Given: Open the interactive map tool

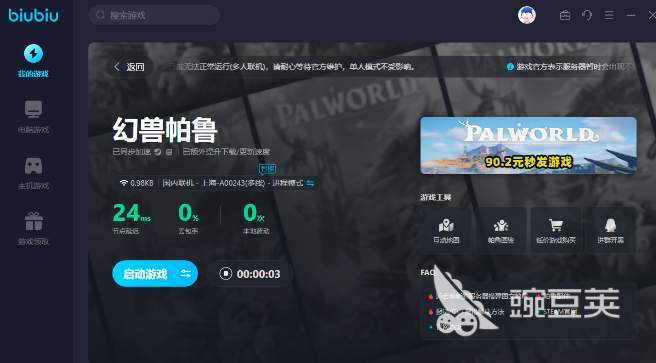Looking at the screenshot, I should point(446,230).
